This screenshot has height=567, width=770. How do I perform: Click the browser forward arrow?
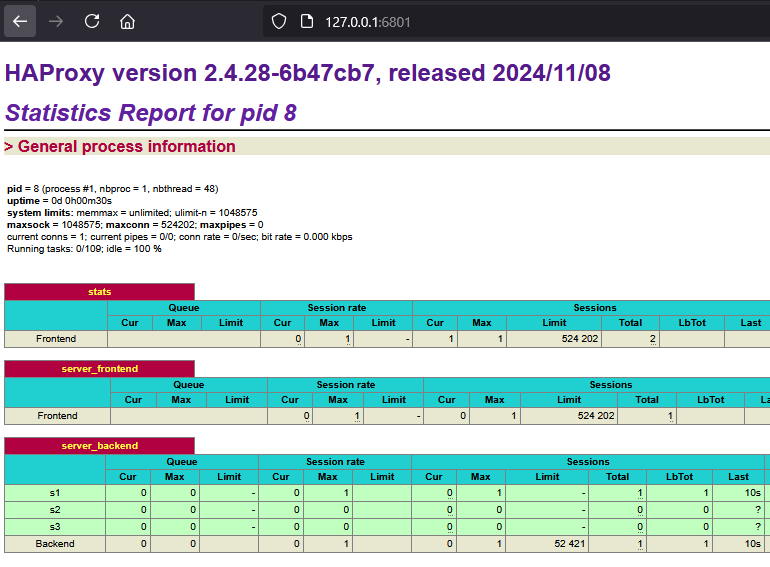tap(56, 22)
